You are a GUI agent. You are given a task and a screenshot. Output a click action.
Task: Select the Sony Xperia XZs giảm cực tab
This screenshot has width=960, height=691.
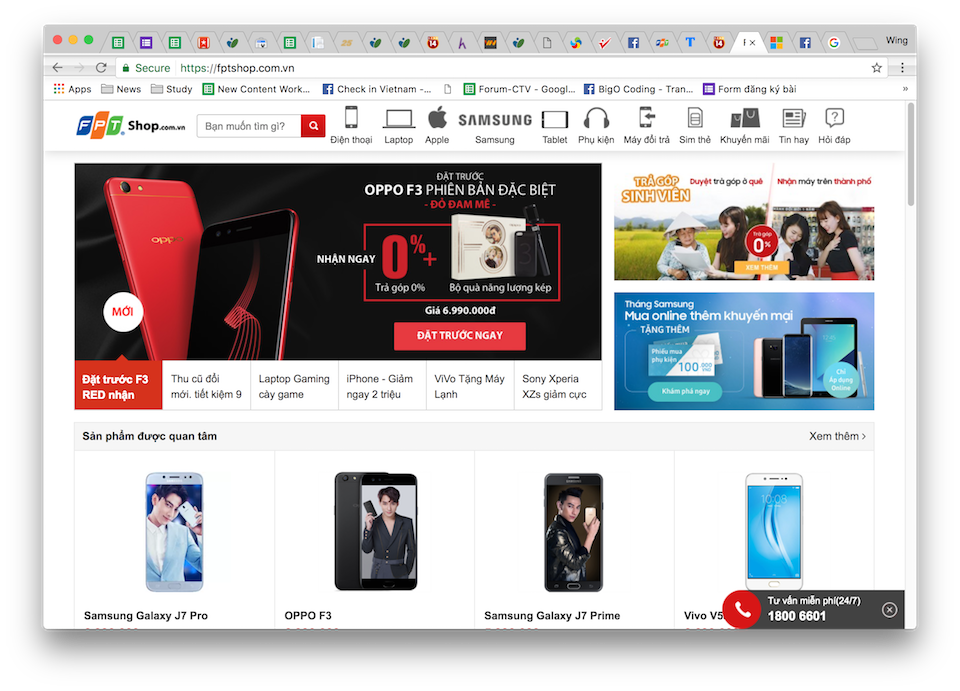pos(558,386)
